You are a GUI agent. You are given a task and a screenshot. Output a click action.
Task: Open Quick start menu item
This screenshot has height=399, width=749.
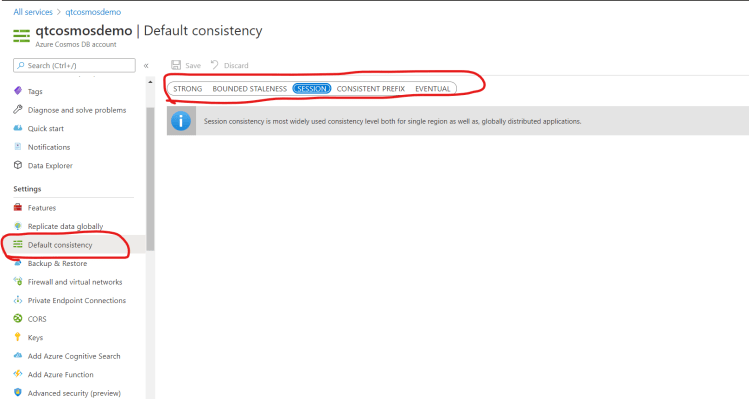pyautogui.click(x=45, y=129)
